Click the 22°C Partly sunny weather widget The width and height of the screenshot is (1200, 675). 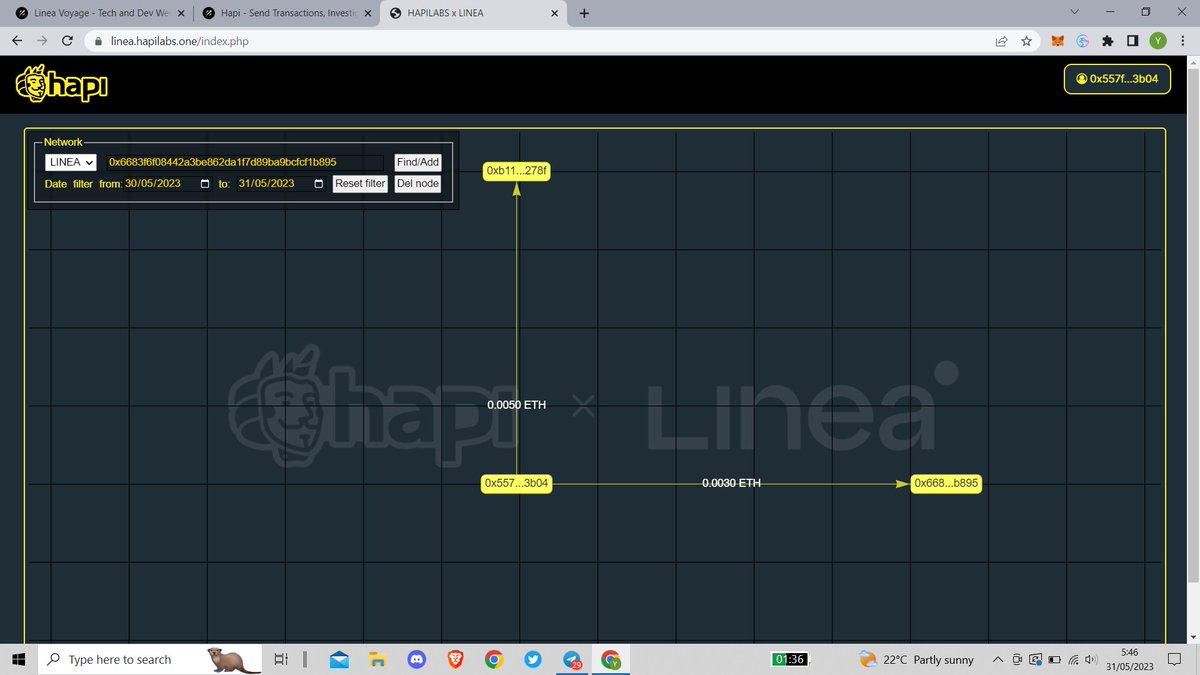(916, 660)
